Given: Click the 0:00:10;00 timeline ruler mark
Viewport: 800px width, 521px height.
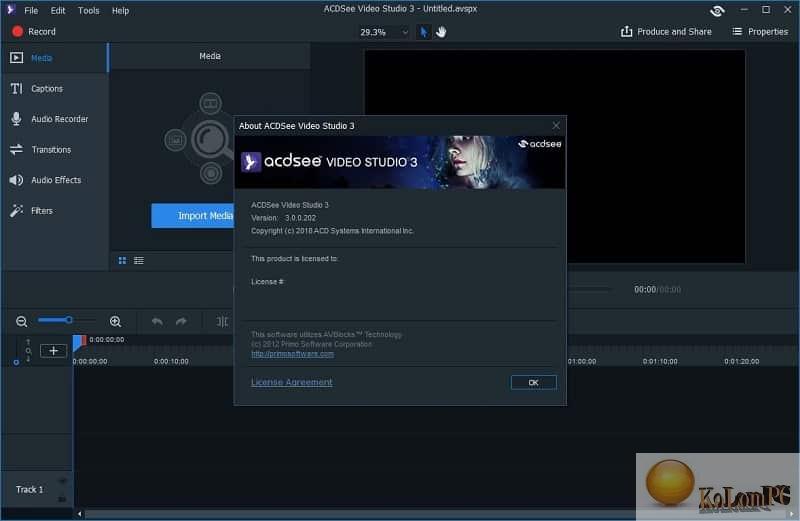Looking at the screenshot, I should click(171, 361).
